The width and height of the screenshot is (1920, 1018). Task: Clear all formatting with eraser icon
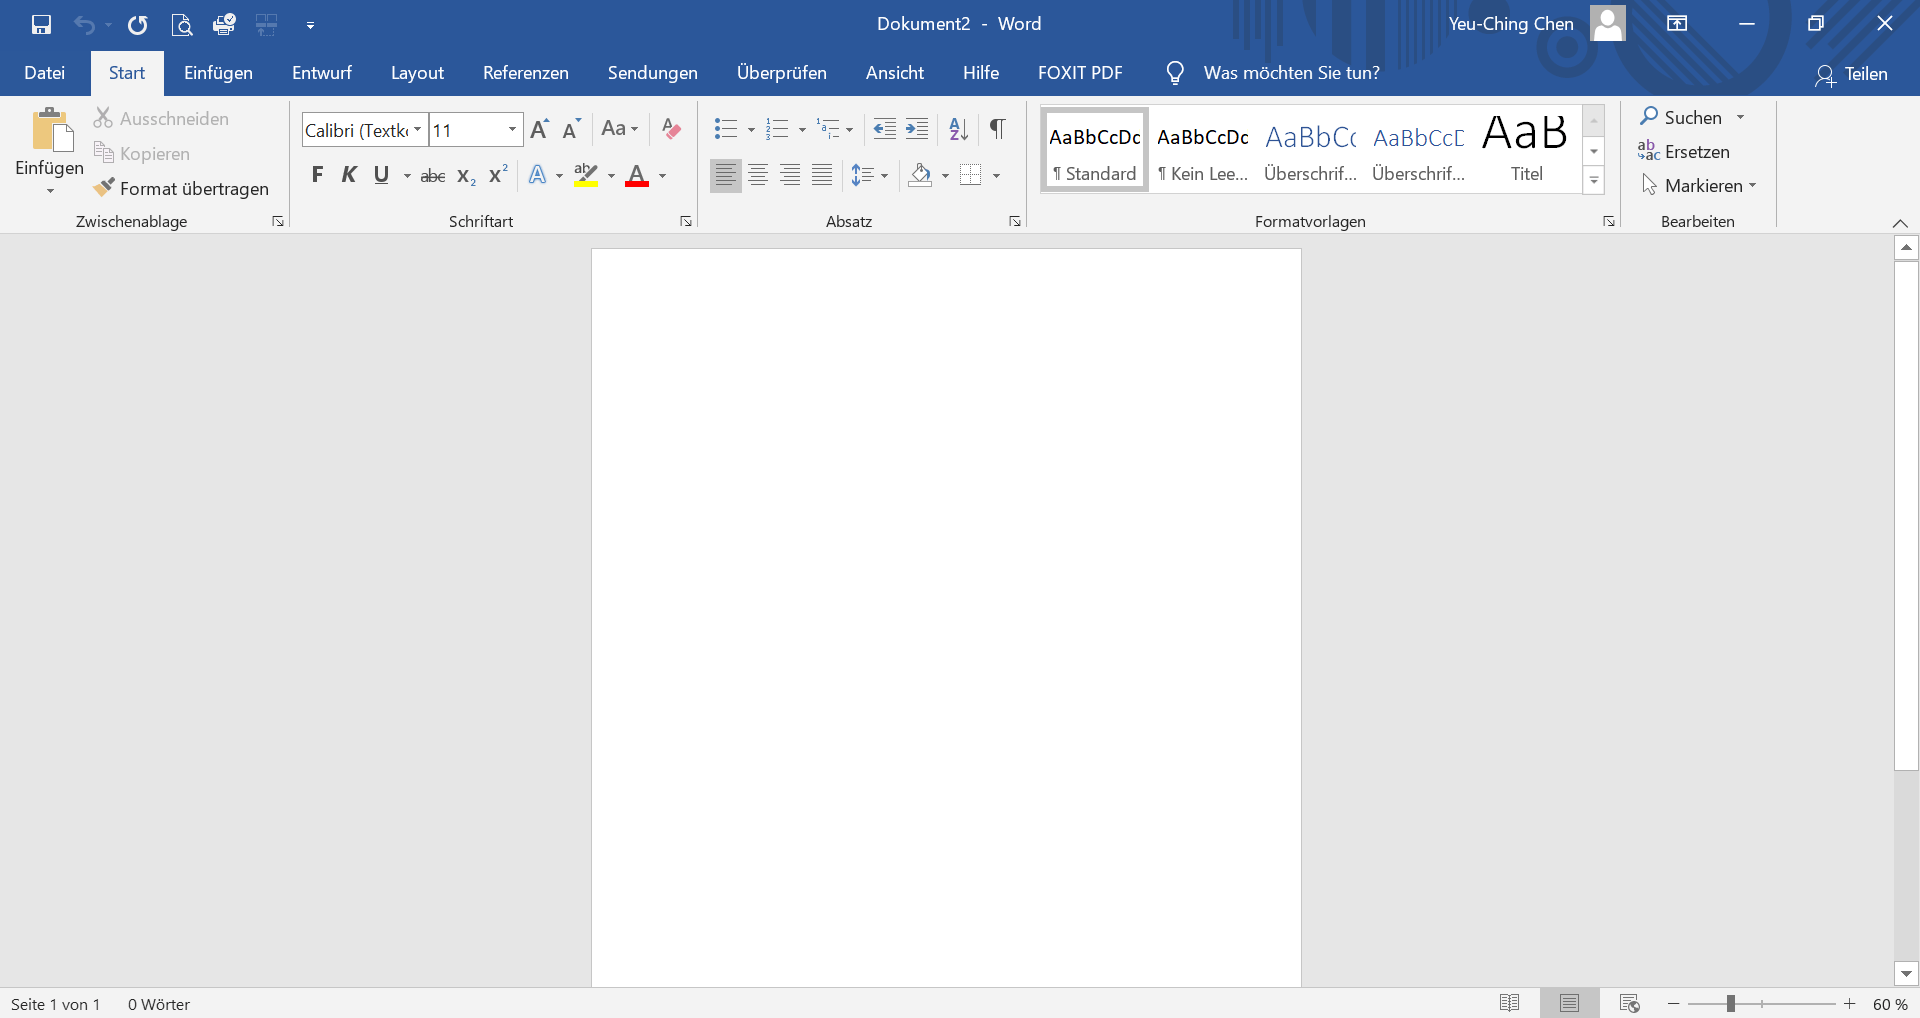671,129
